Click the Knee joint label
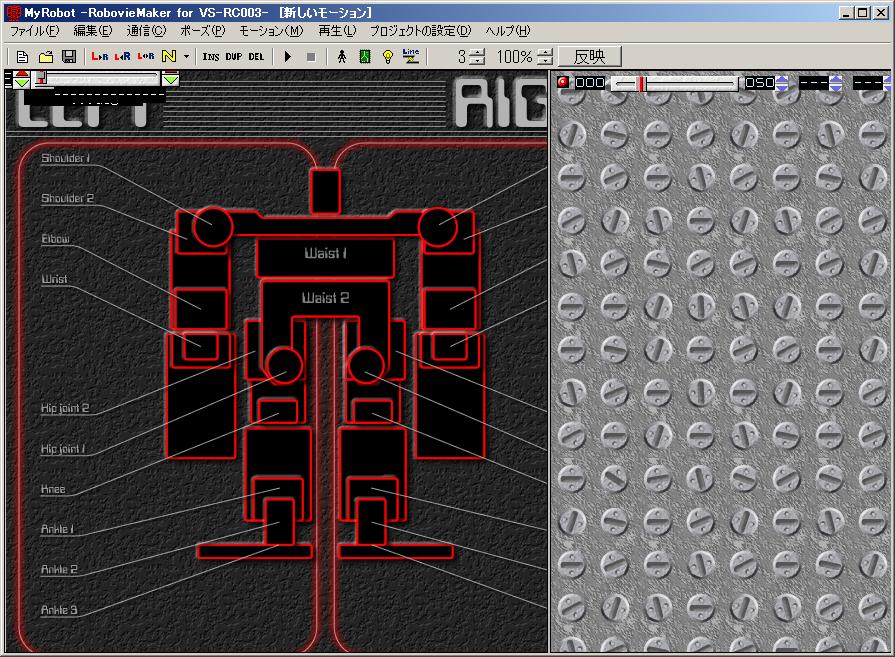Viewport: 895px width, 657px height. click(x=53, y=489)
